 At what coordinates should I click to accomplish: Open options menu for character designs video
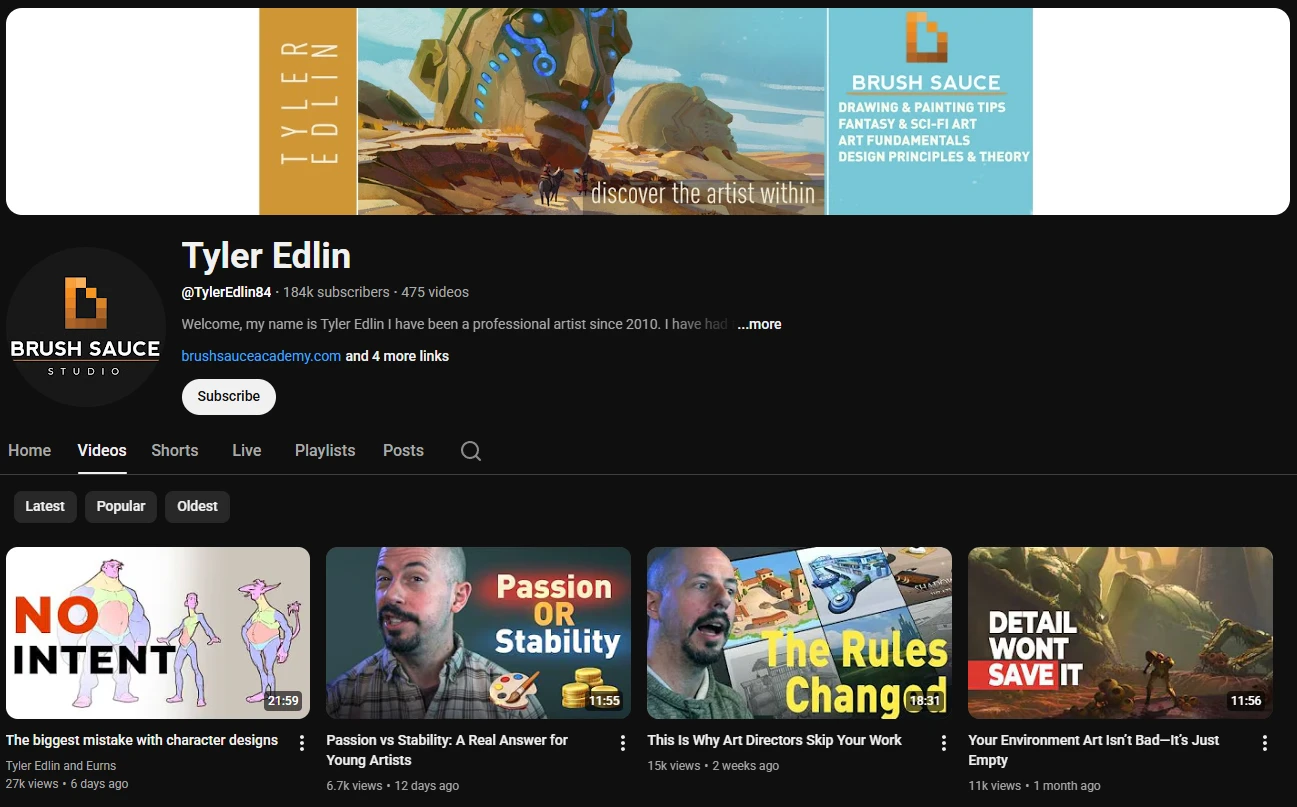point(302,743)
